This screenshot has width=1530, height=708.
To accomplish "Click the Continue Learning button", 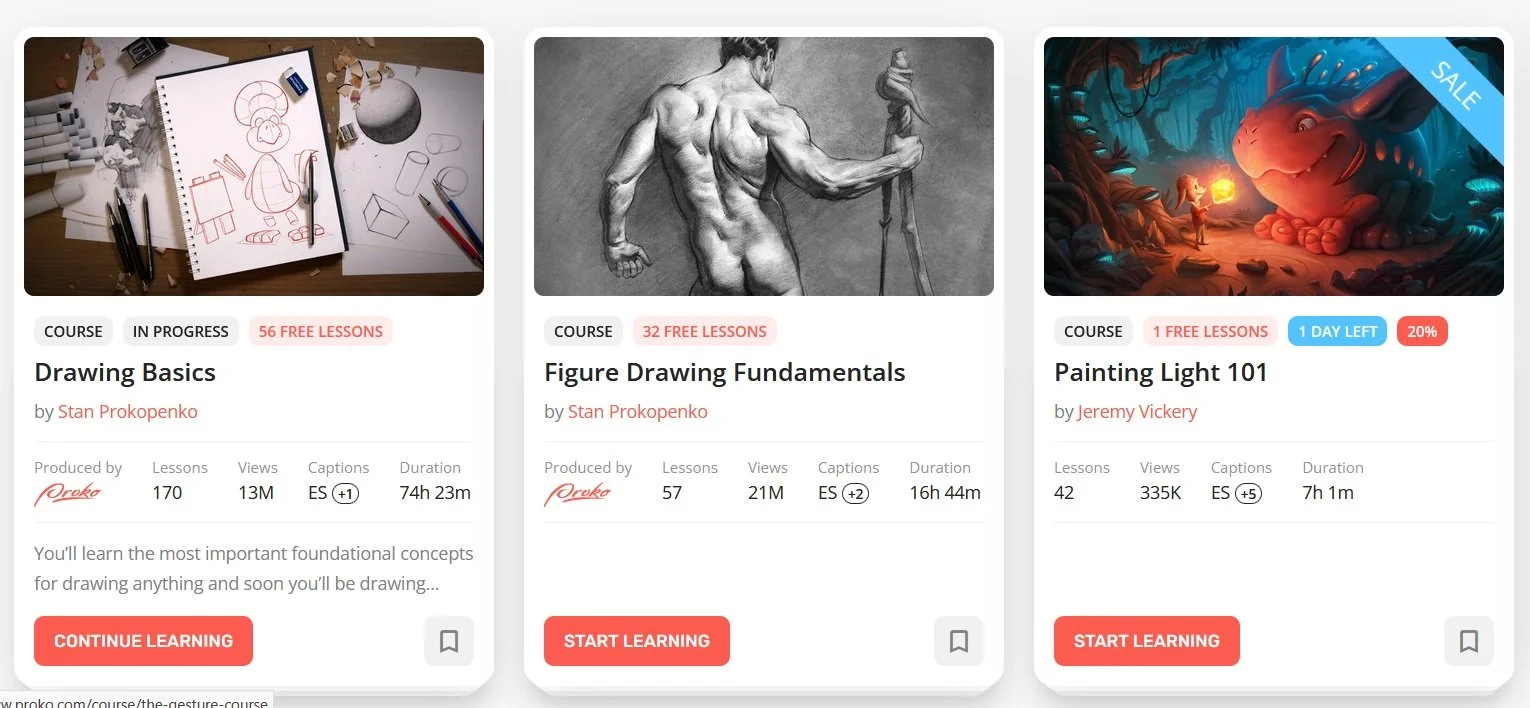I will [143, 641].
